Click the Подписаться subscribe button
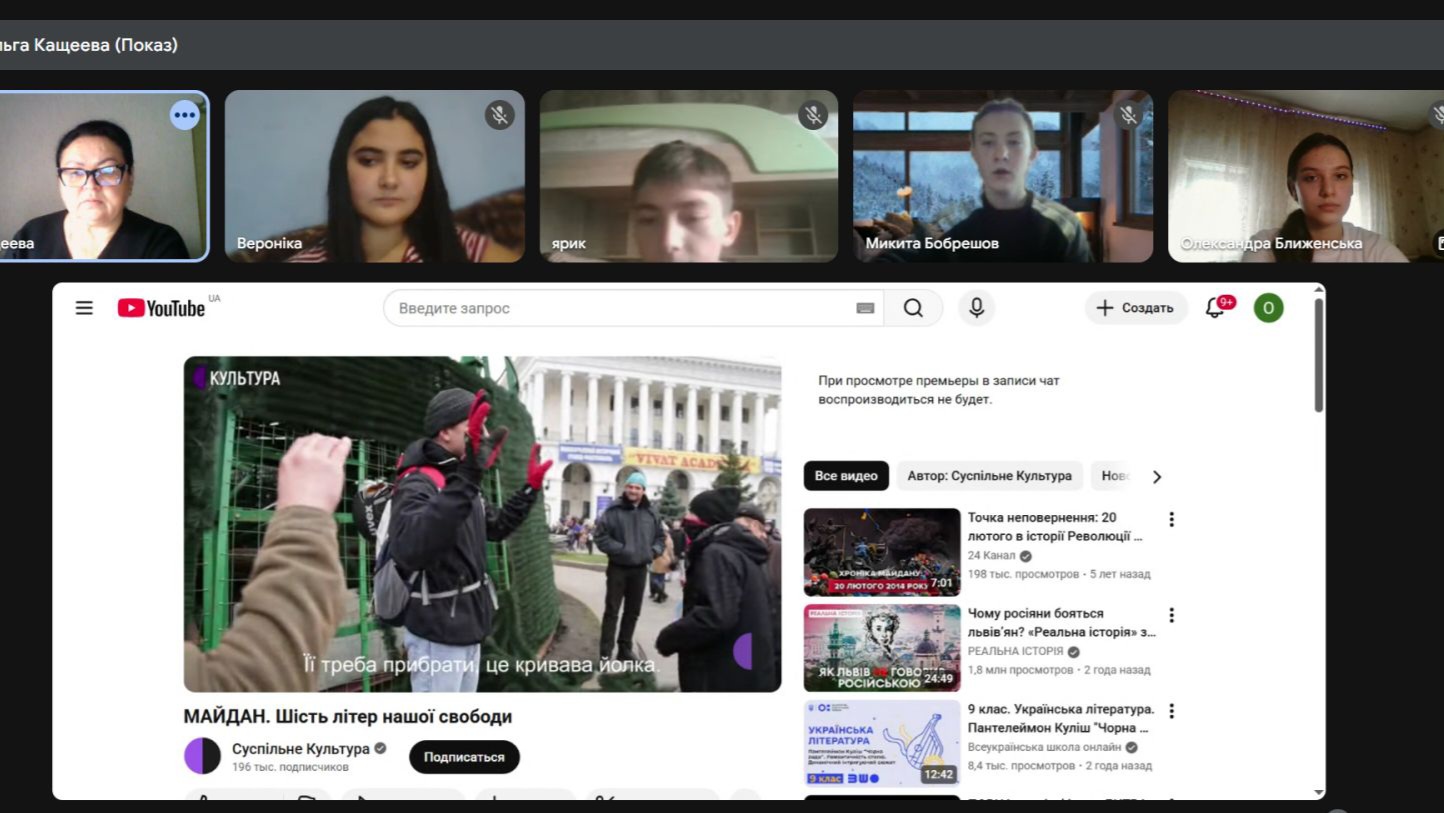 coord(464,757)
